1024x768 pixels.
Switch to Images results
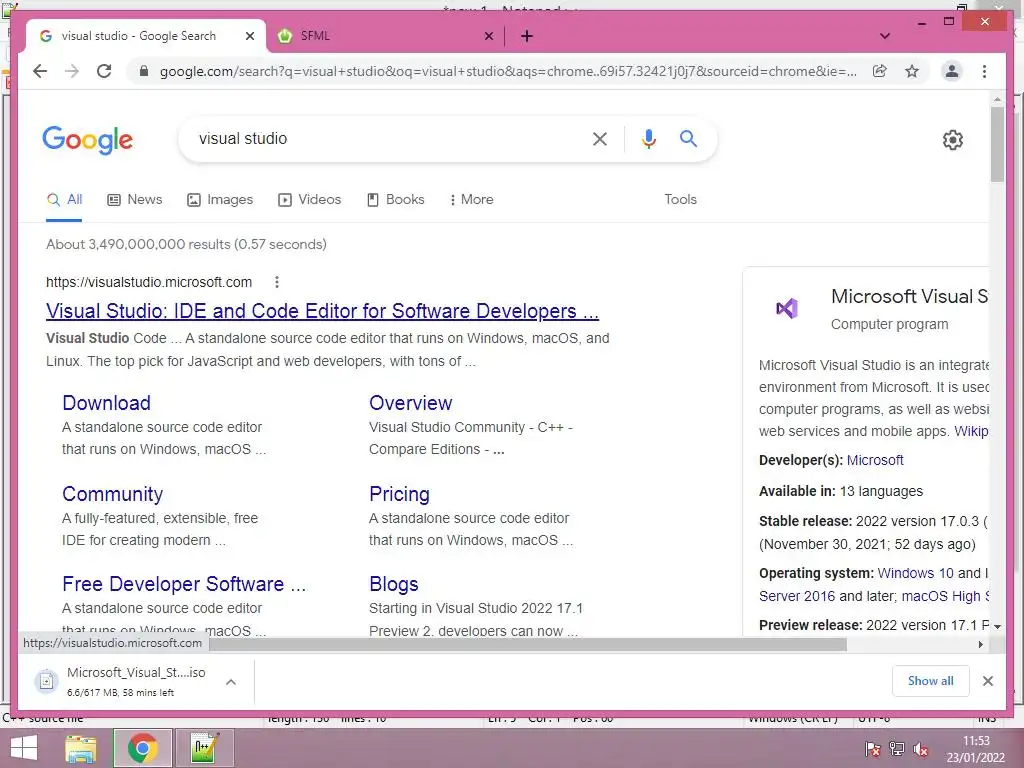click(x=220, y=200)
